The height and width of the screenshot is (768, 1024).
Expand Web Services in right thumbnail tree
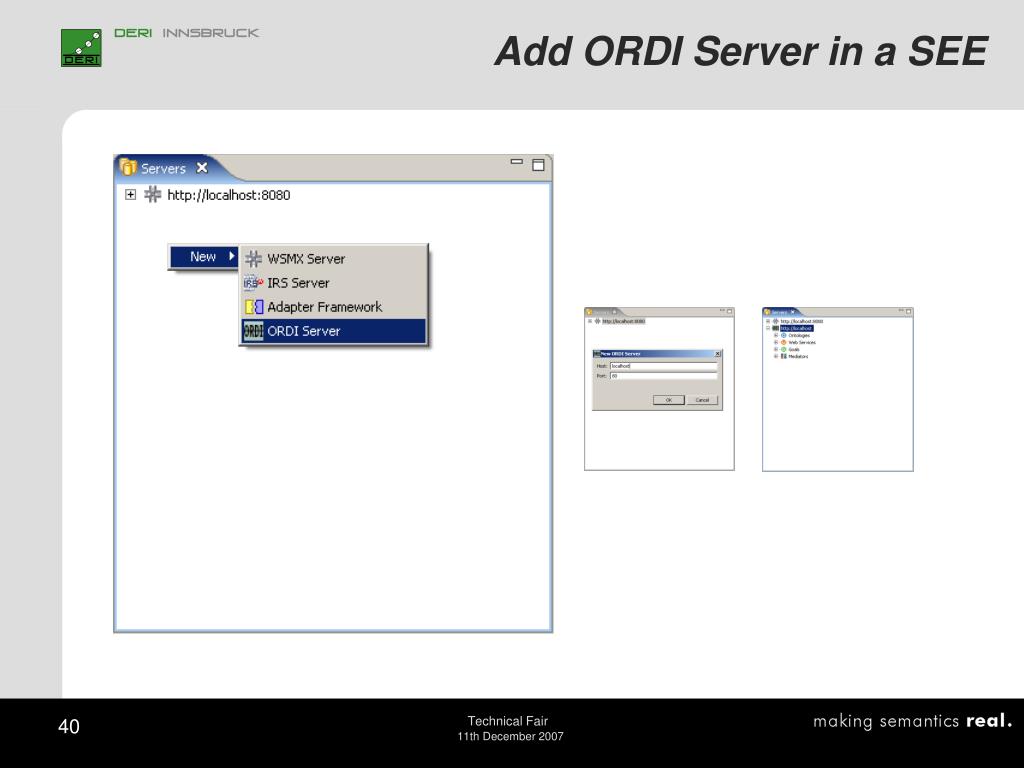pyautogui.click(x=776, y=342)
